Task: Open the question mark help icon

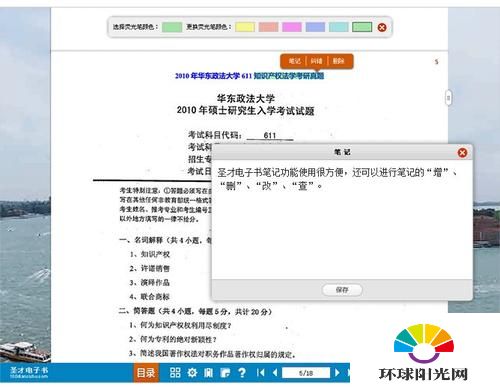Action: (242, 372)
